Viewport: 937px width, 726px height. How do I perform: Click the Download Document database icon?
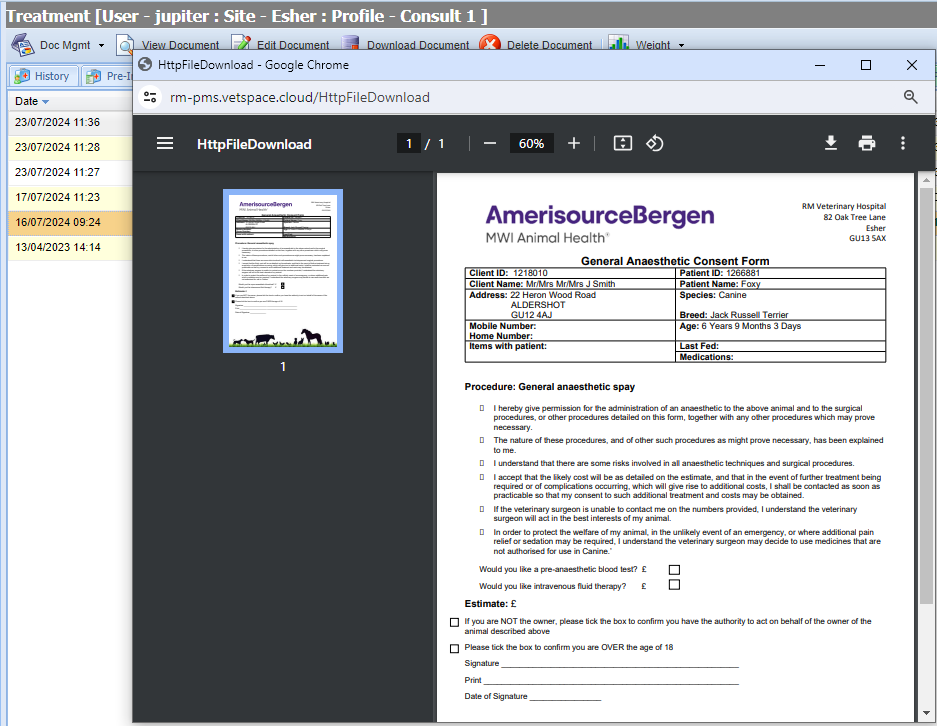(x=350, y=44)
